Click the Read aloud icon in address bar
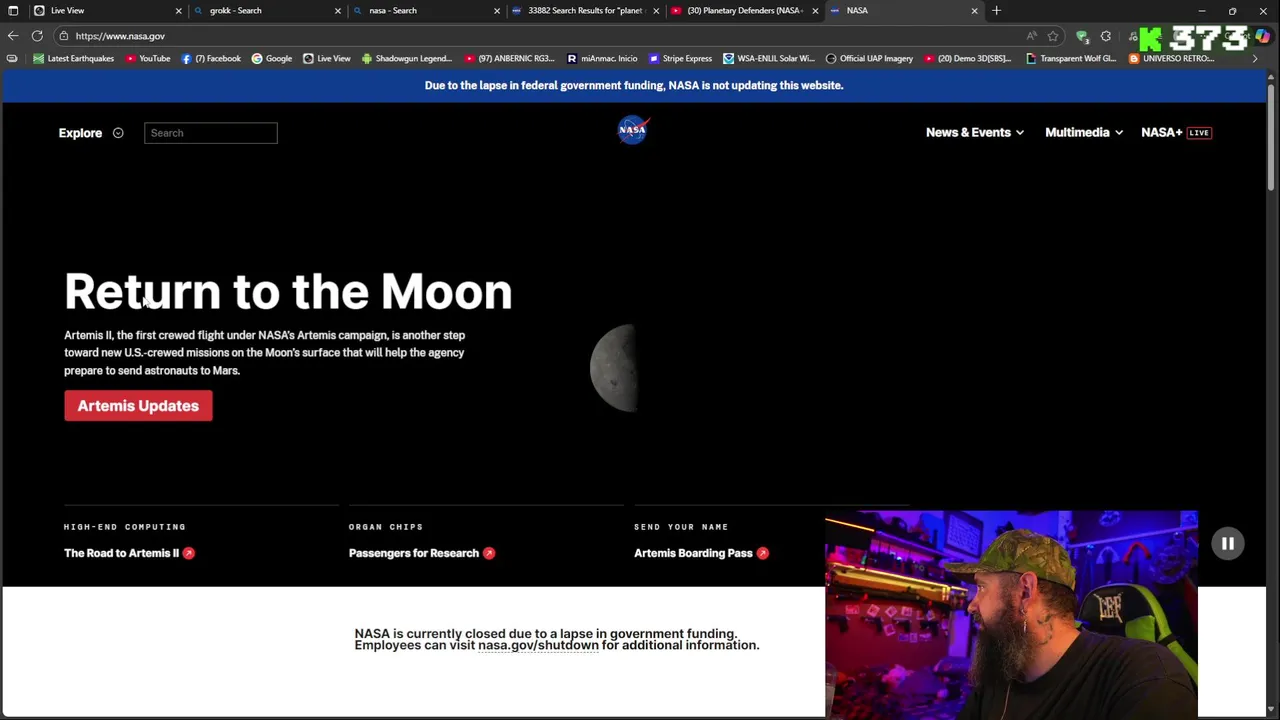 click(x=1032, y=36)
